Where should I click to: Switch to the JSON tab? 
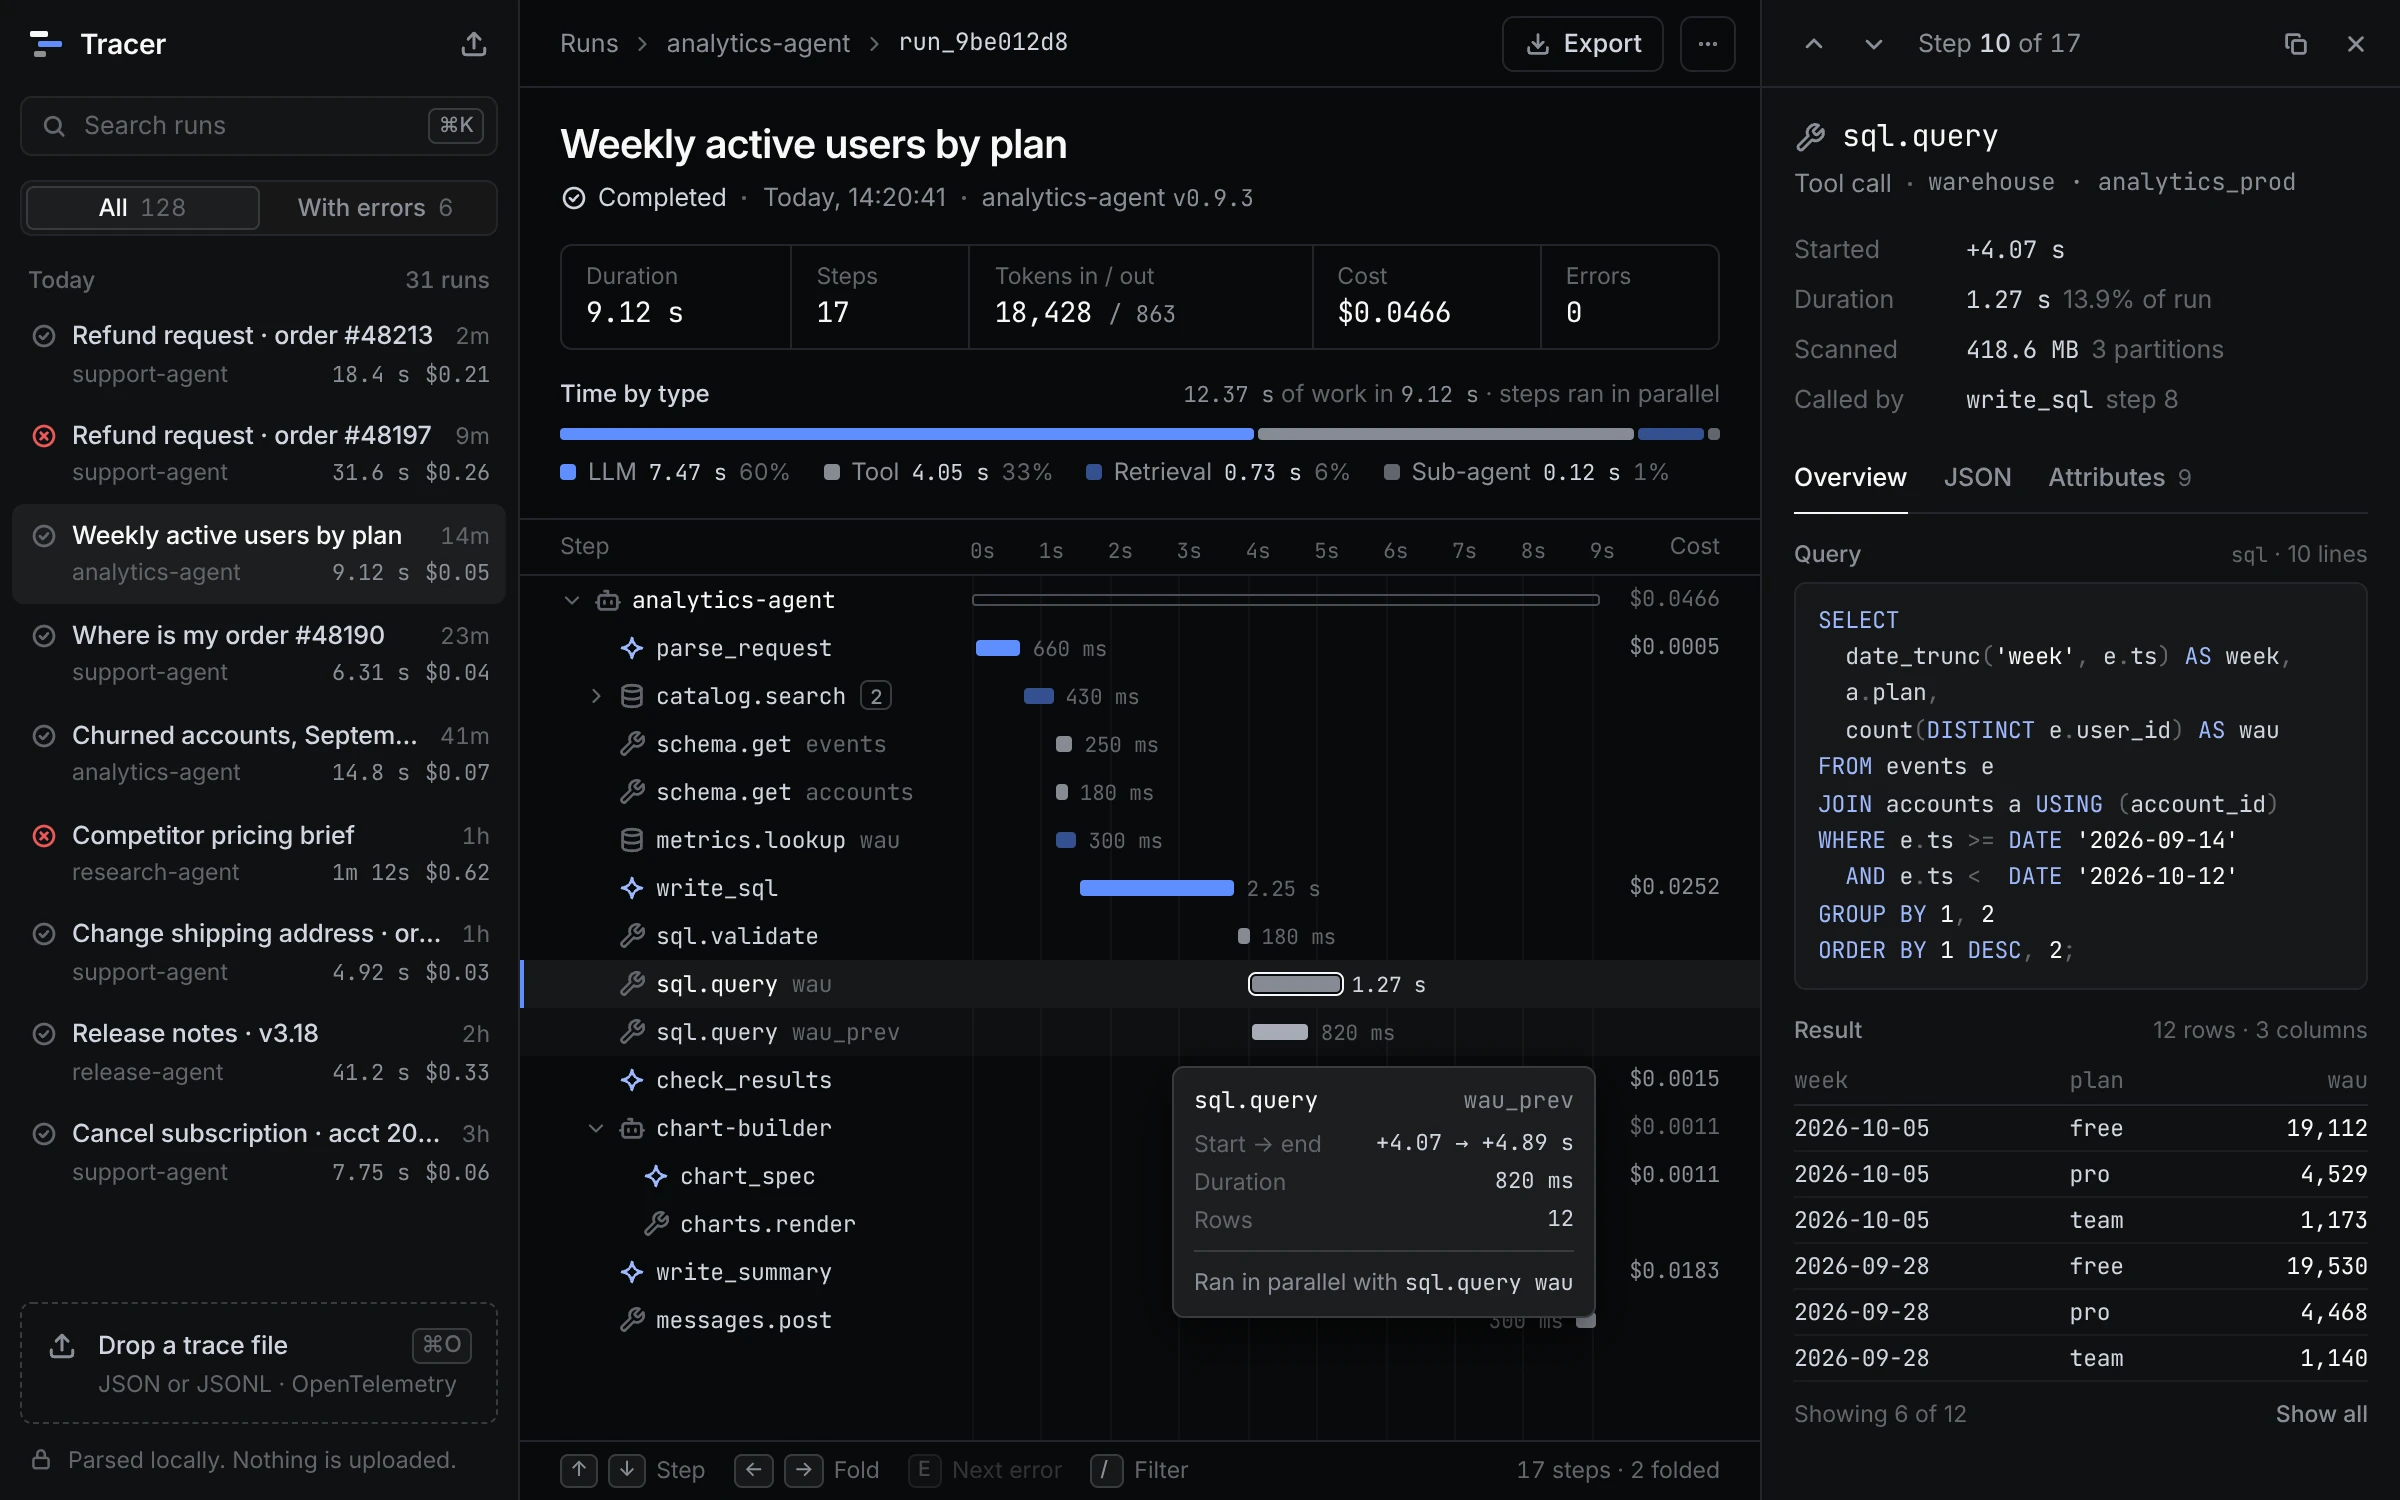[x=1977, y=478]
